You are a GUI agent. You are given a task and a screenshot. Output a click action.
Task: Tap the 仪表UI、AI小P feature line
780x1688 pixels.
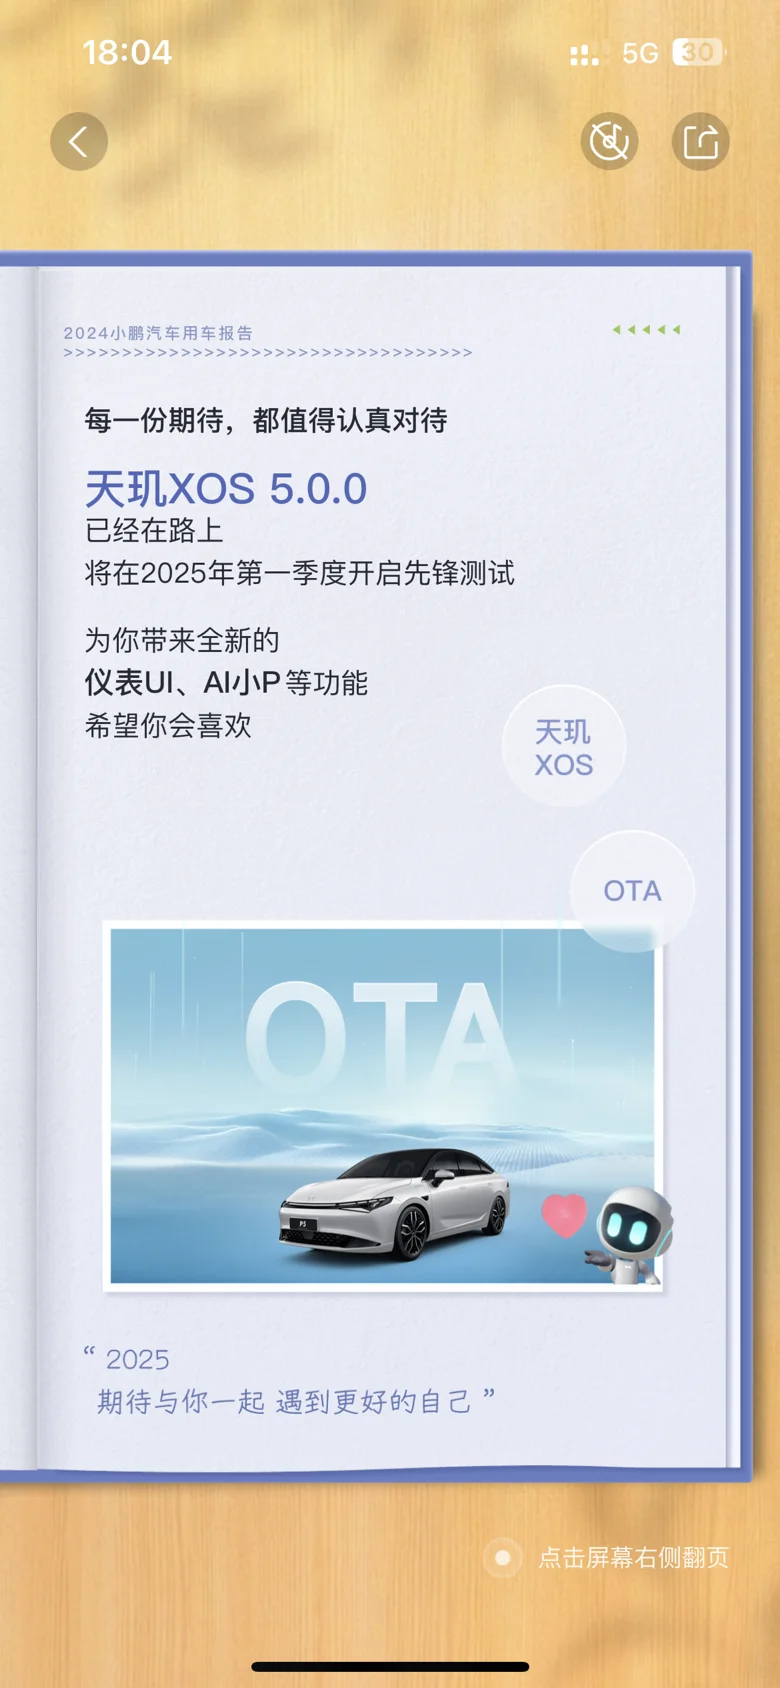point(226,683)
